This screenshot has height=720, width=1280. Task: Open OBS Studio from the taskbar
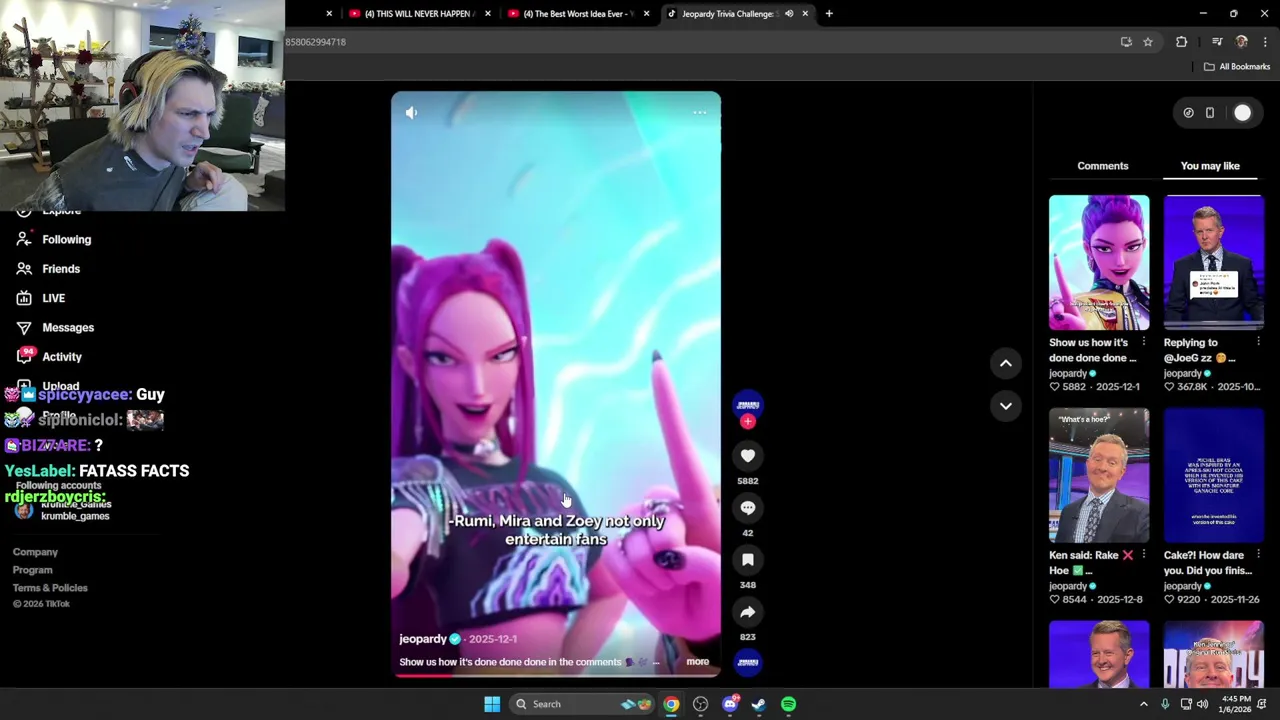pyautogui.click(x=700, y=704)
